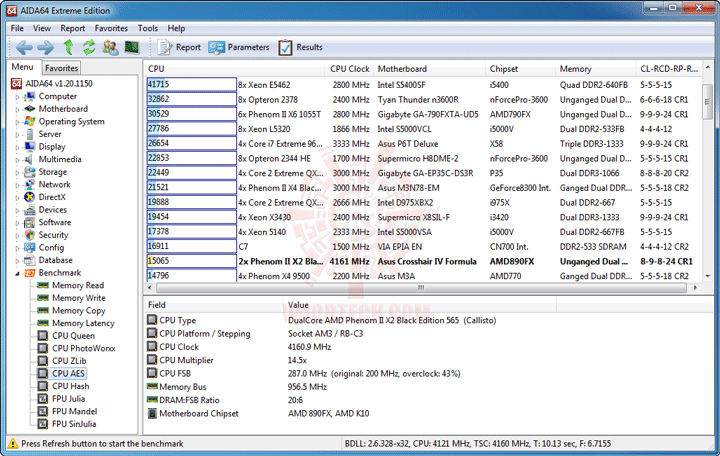Open the Report menu
Image resolution: width=720 pixels, height=456 pixels.
tap(73, 28)
